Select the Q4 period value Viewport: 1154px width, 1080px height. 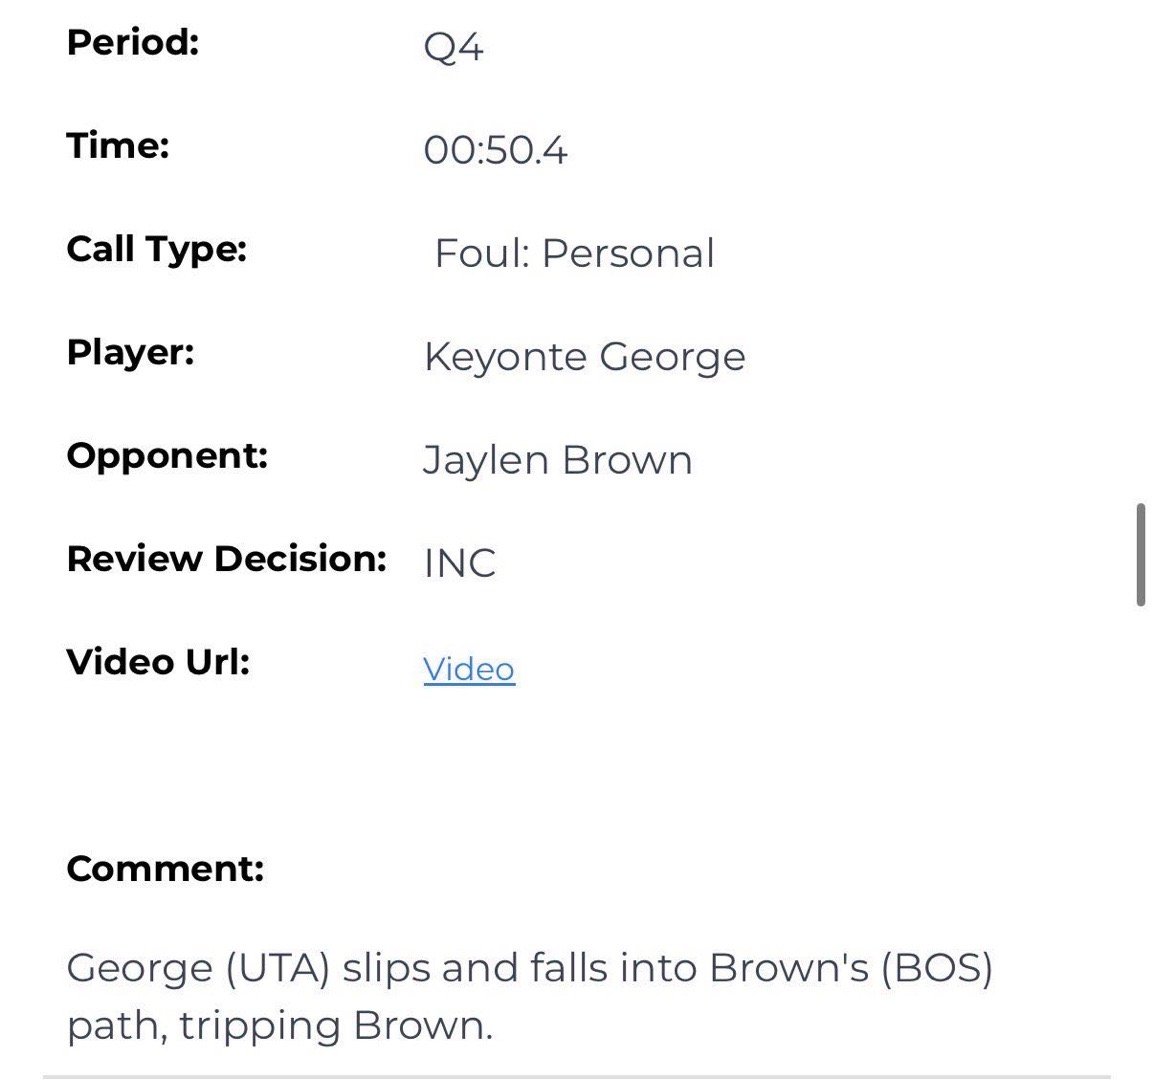[x=453, y=47]
